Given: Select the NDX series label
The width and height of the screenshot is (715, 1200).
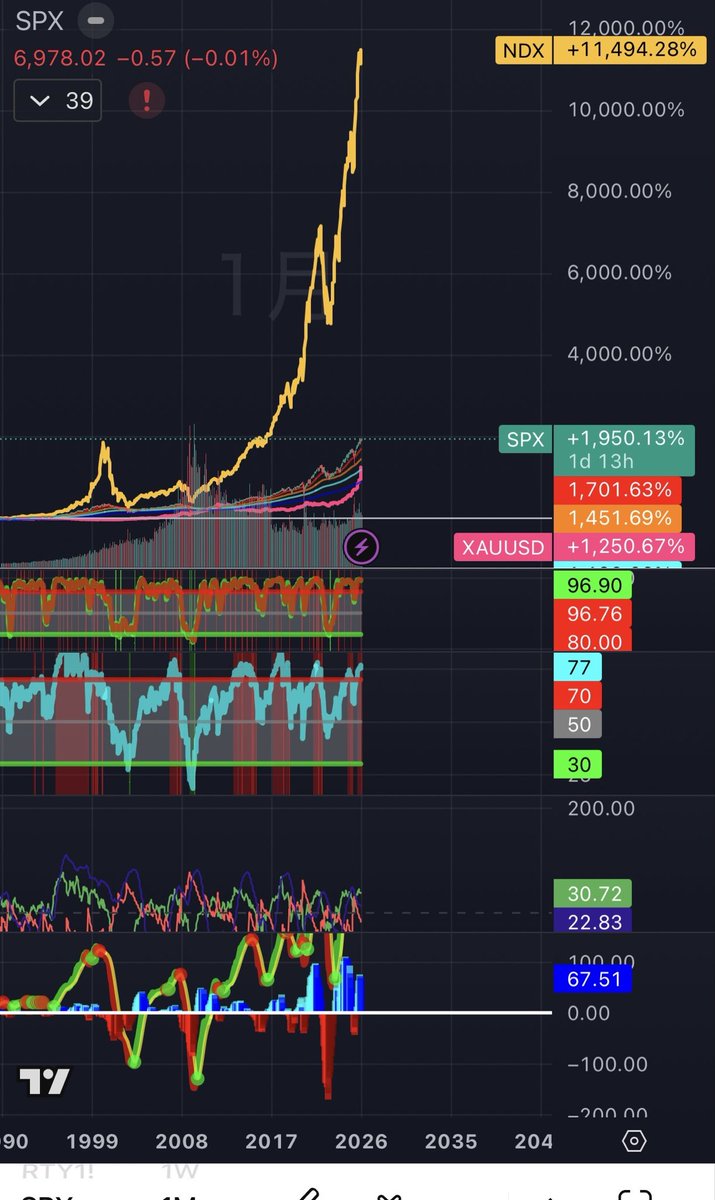Looking at the screenshot, I should 523,49.
